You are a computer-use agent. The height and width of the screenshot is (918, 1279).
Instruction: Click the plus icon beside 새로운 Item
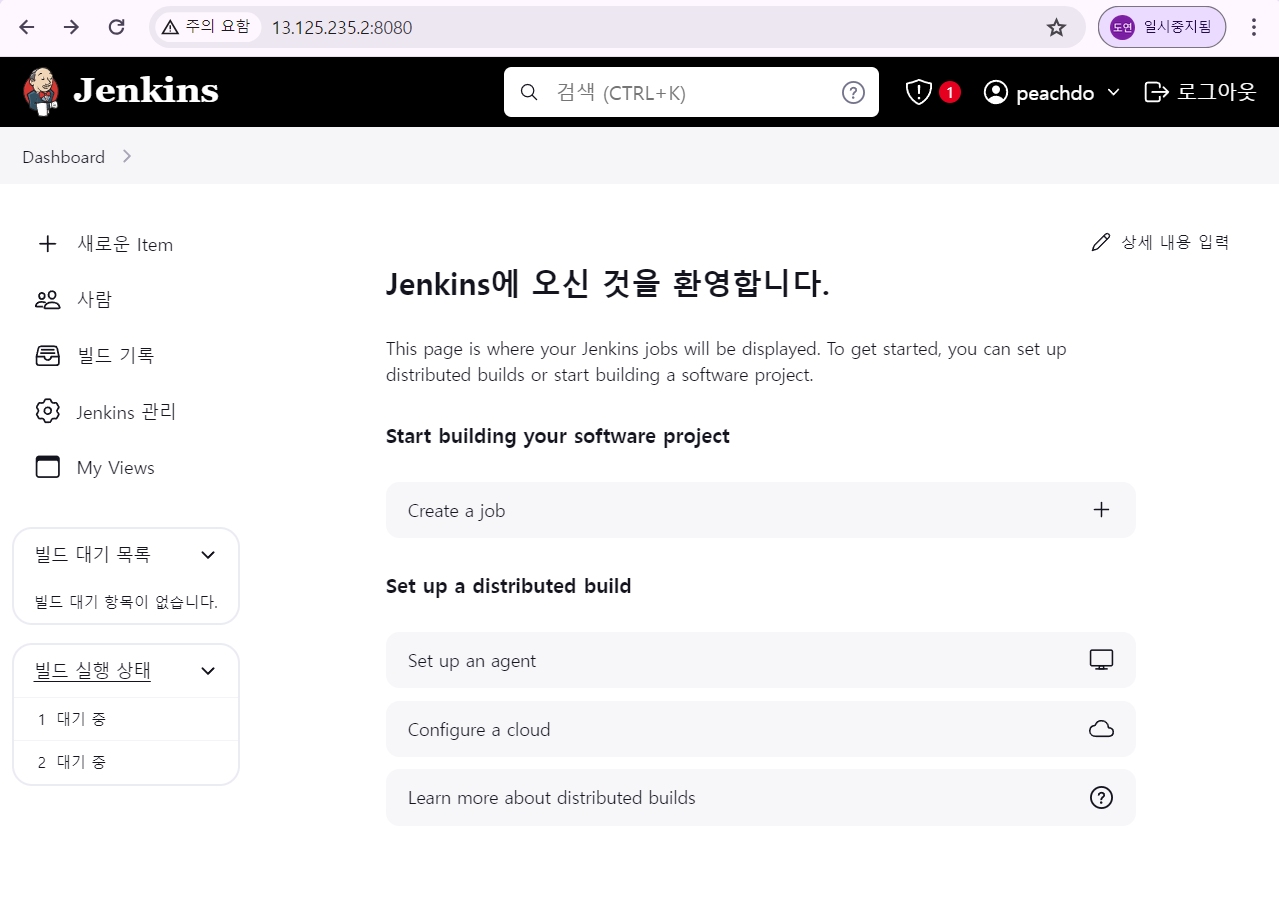[47, 244]
